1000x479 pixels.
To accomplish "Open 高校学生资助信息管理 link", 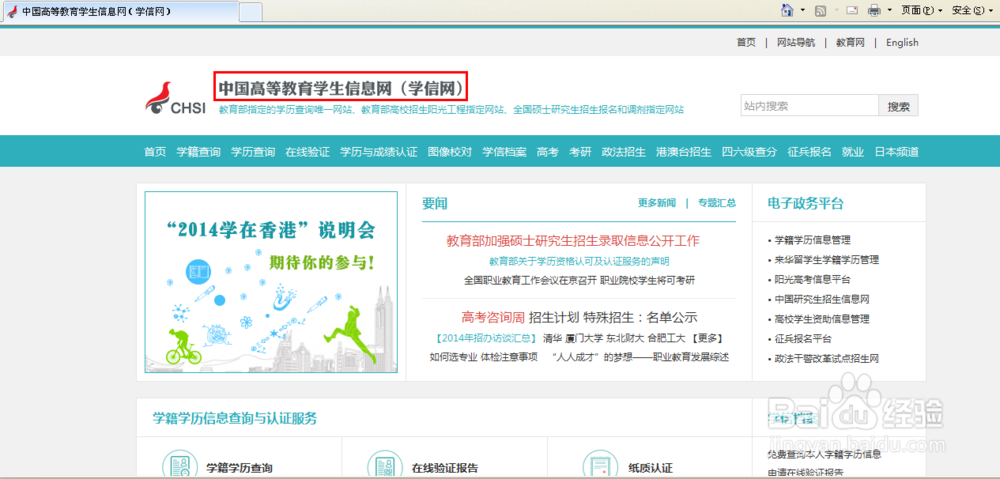I will (822, 320).
